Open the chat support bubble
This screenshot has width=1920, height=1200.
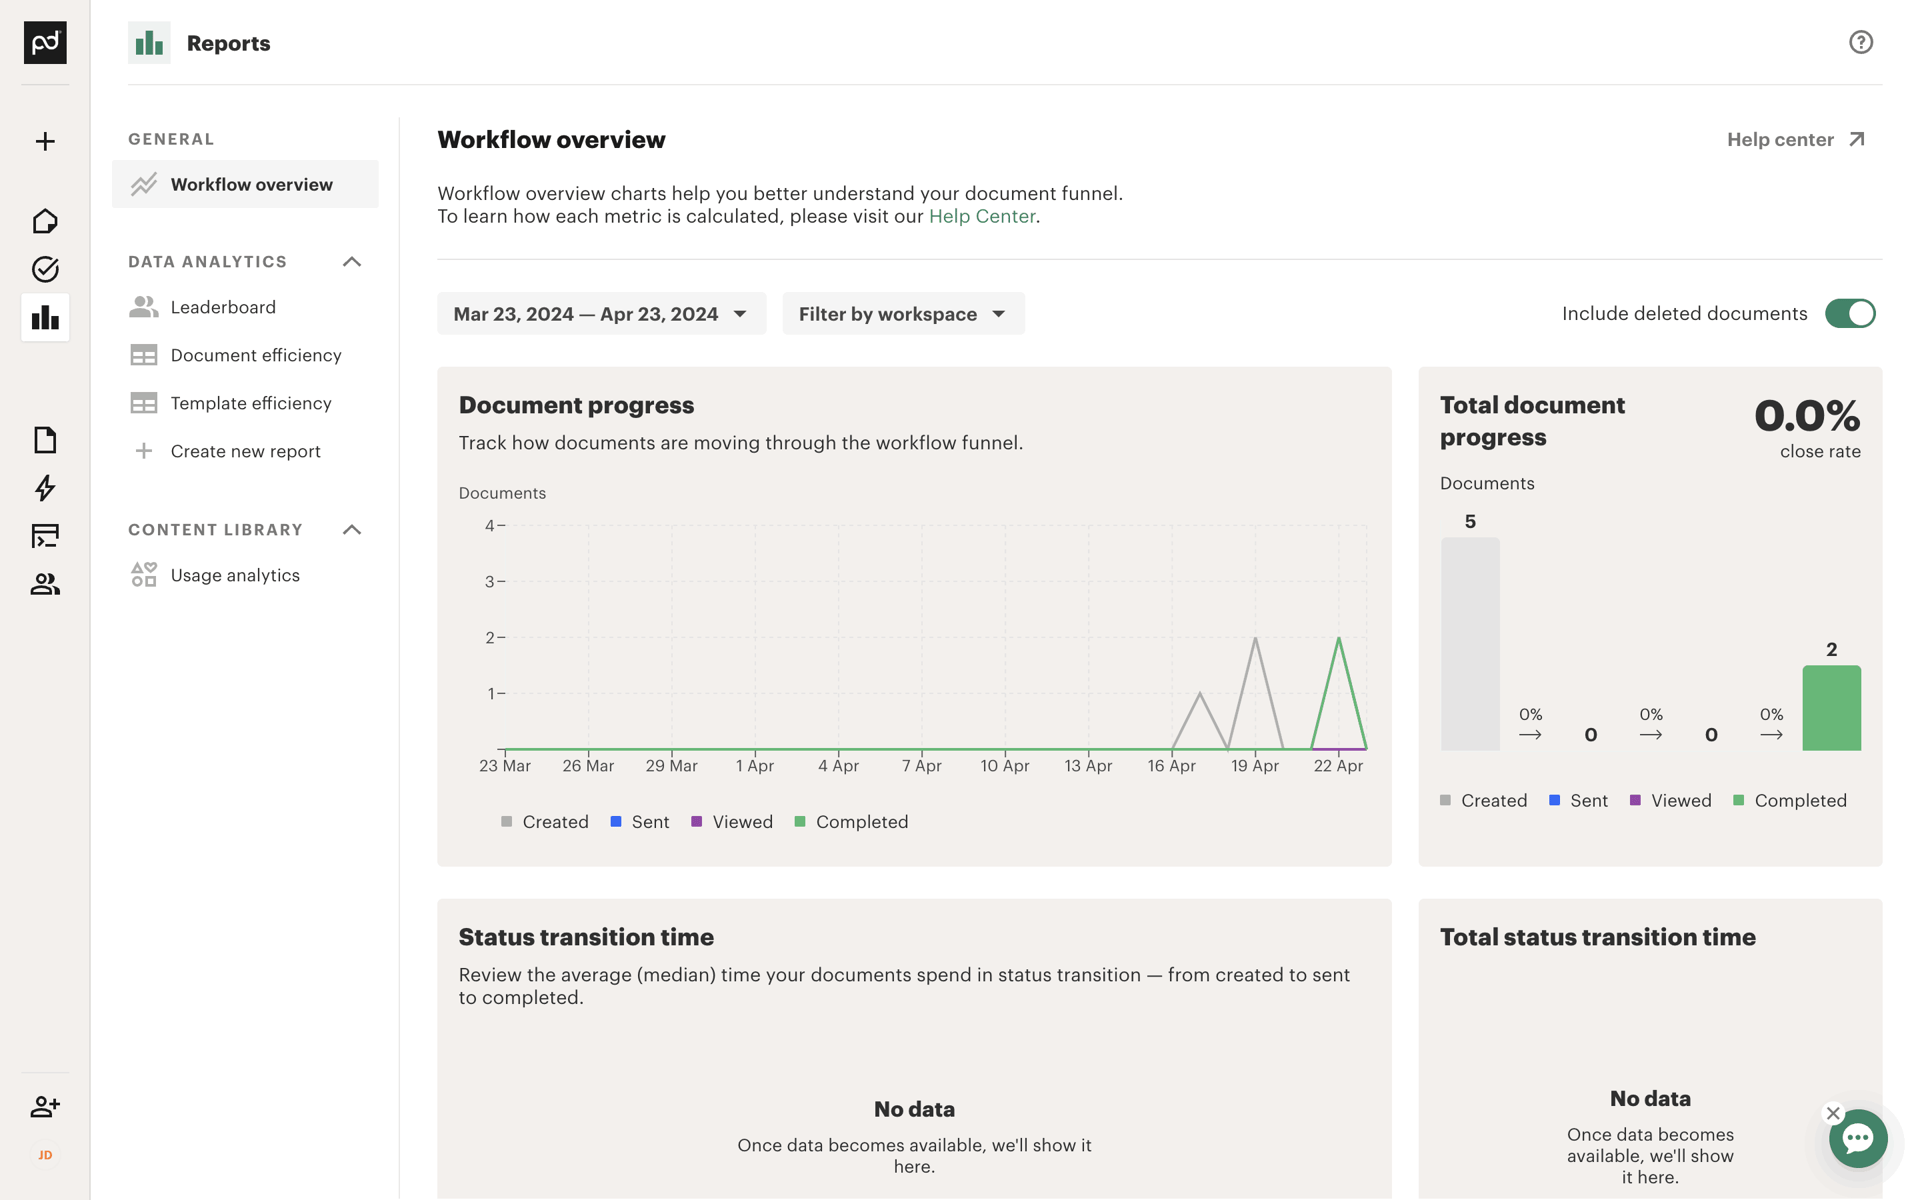(x=1858, y=1138)
